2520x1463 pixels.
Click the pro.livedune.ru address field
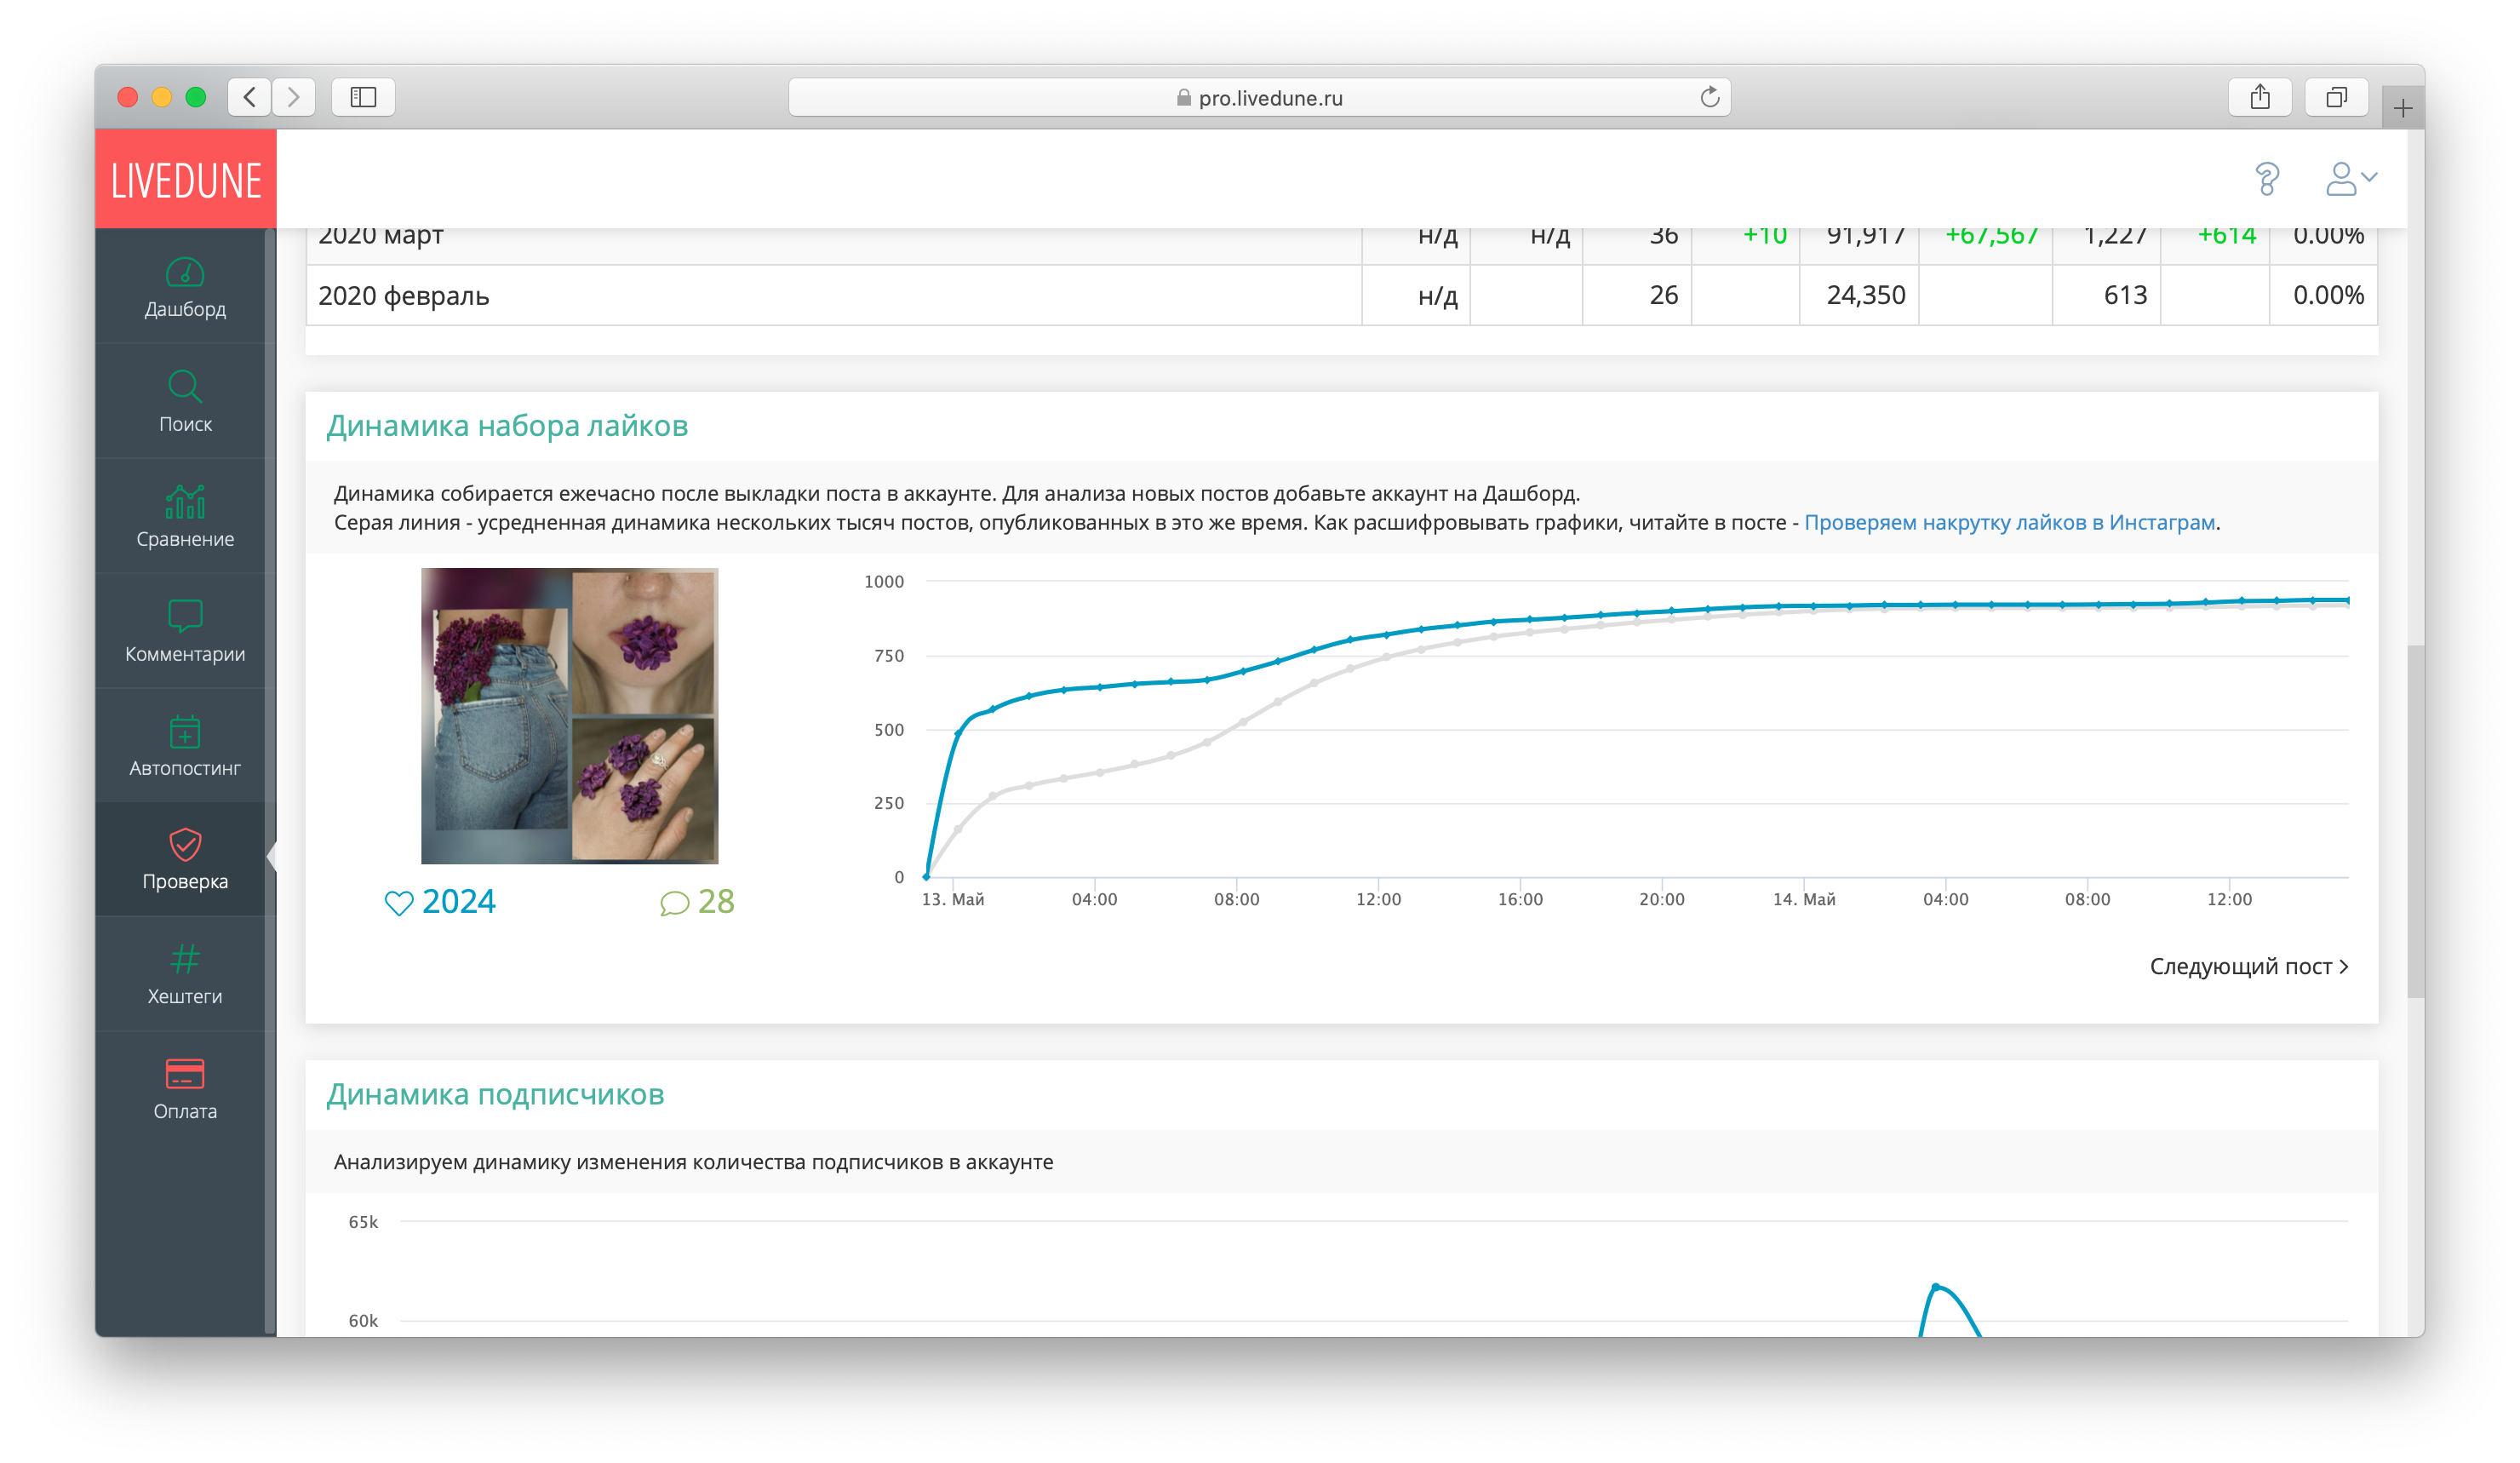tap(1258, 97)
